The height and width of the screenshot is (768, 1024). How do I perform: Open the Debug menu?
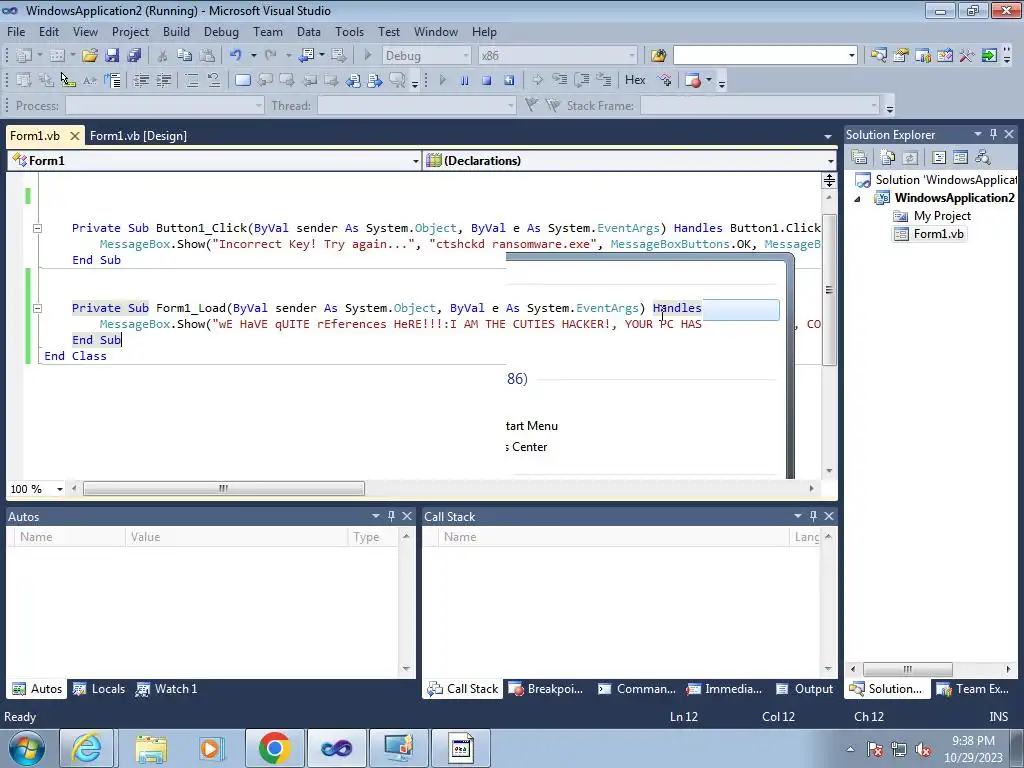tap(221, 32)
